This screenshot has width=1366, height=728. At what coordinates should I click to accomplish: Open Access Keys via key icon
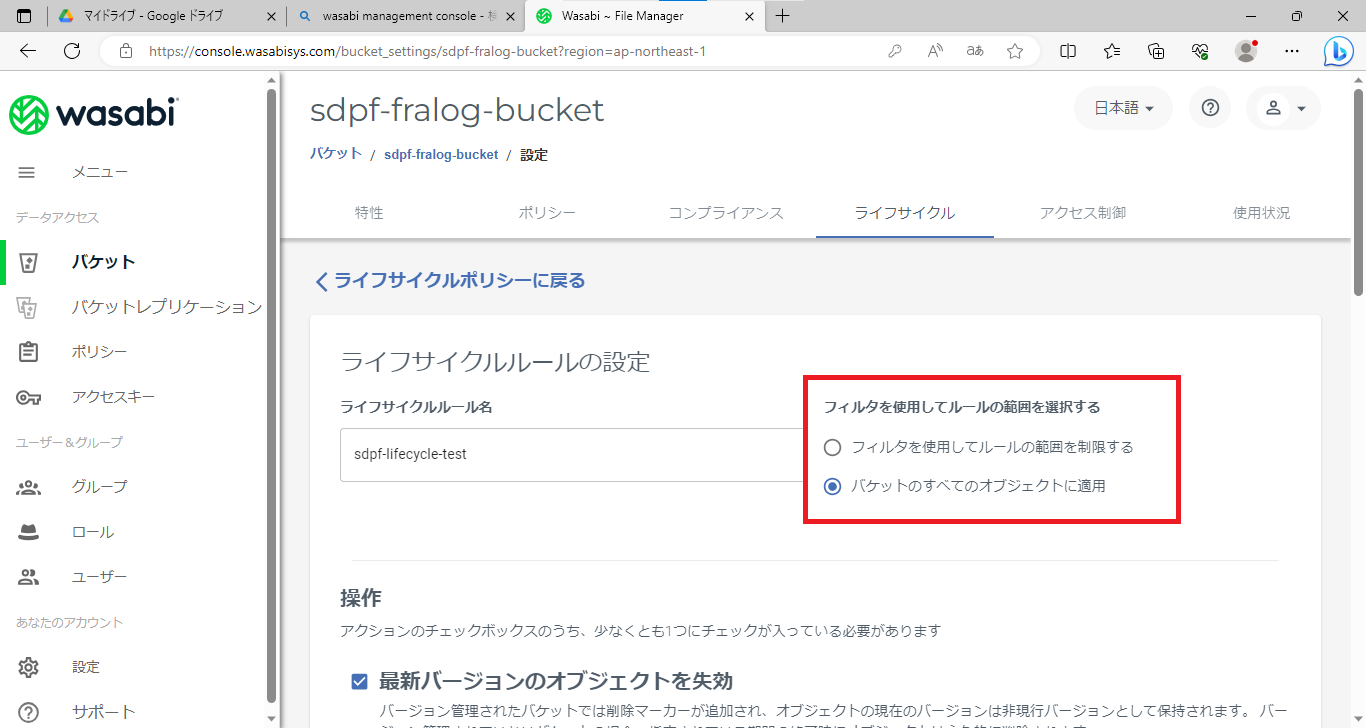pos(28,397)
